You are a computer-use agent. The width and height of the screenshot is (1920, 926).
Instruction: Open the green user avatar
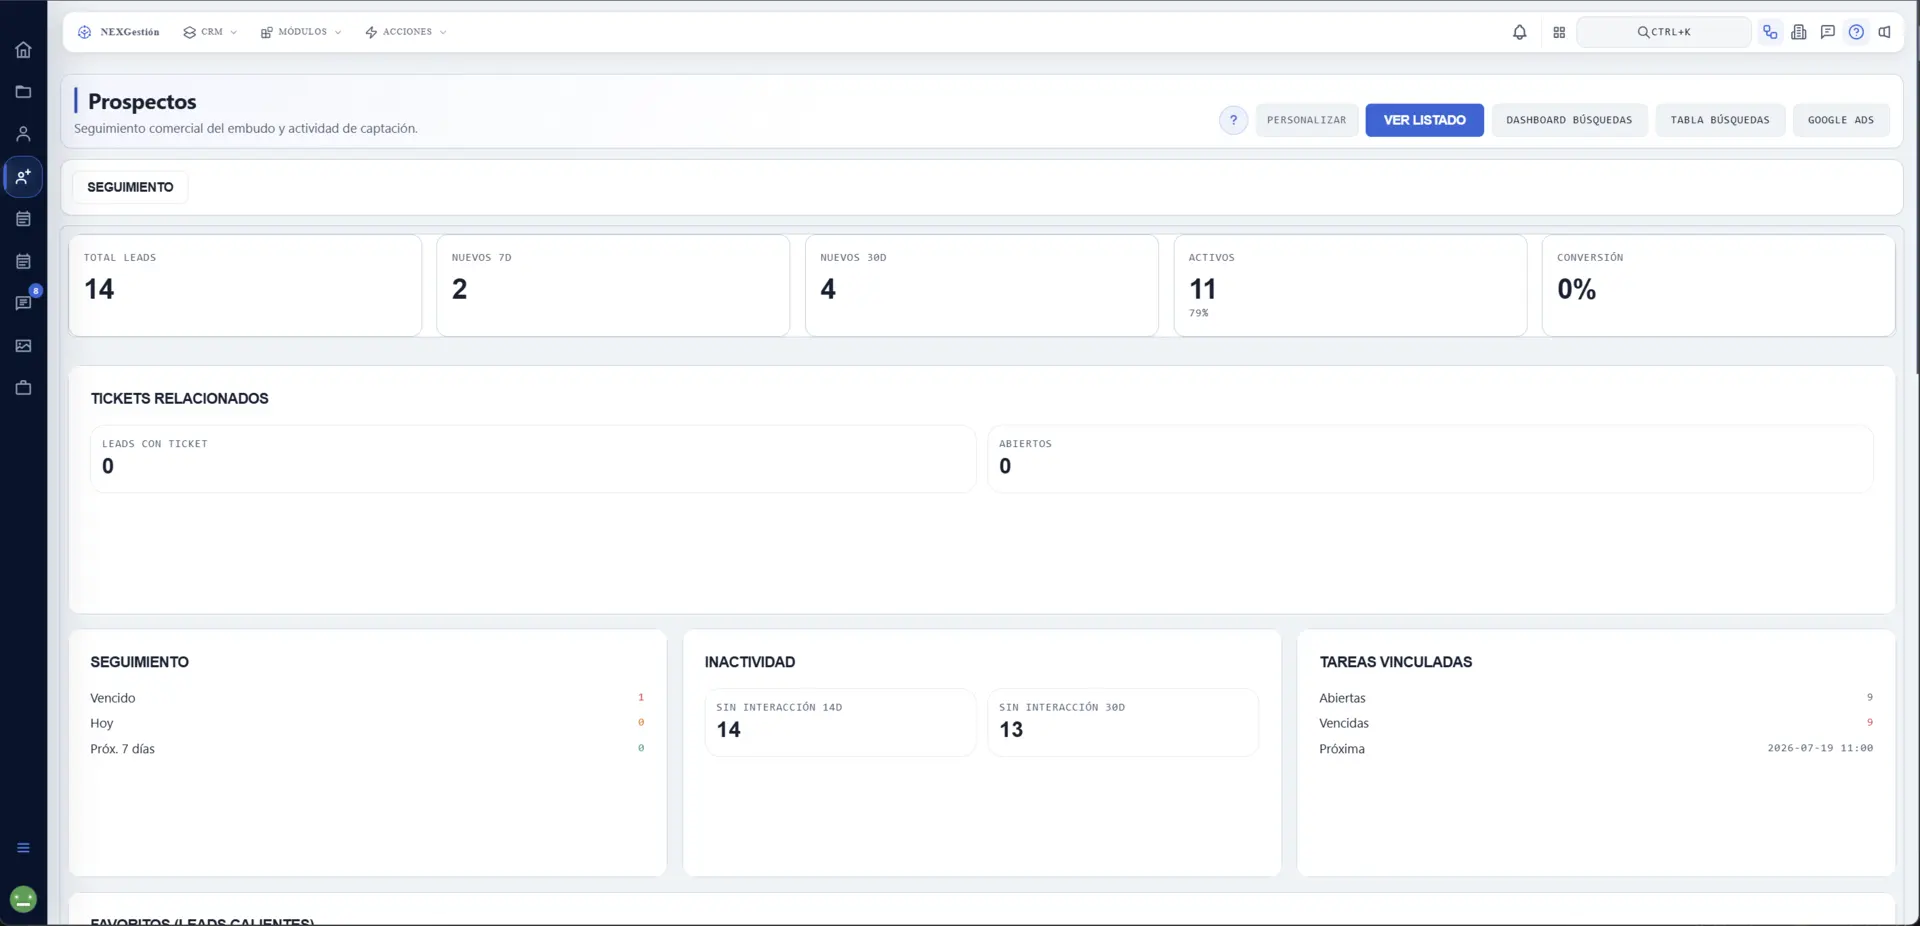pos(23,899)
